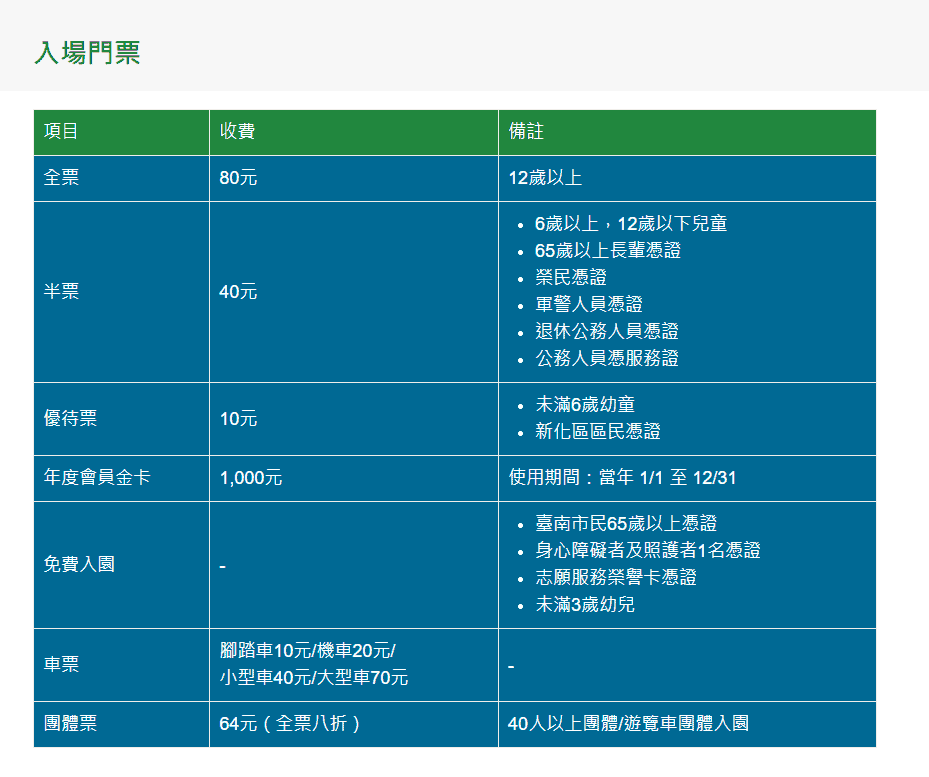The width and height of the screenshot is (929, 777).
Task: Click the 備註 column header
Action: point(526,132)
